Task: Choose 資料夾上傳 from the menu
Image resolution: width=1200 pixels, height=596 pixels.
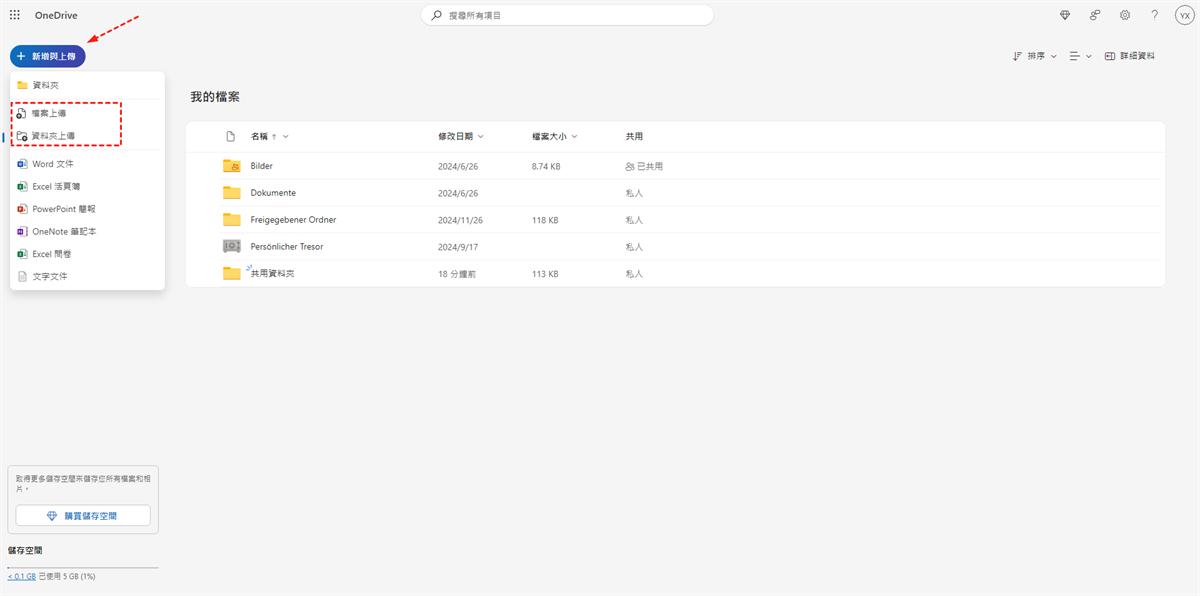Action: pyautogui.click(x=87, y=135)
